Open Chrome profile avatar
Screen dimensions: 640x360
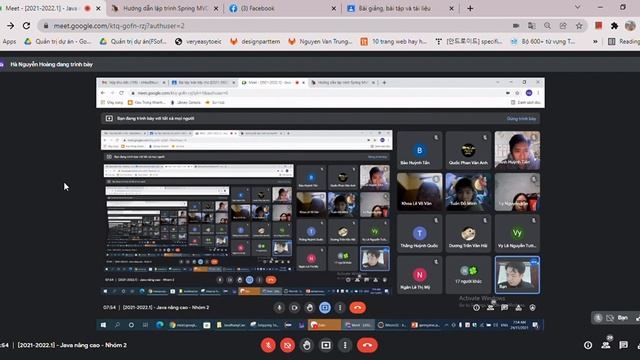pyautogui.click(x=630, y=26)
